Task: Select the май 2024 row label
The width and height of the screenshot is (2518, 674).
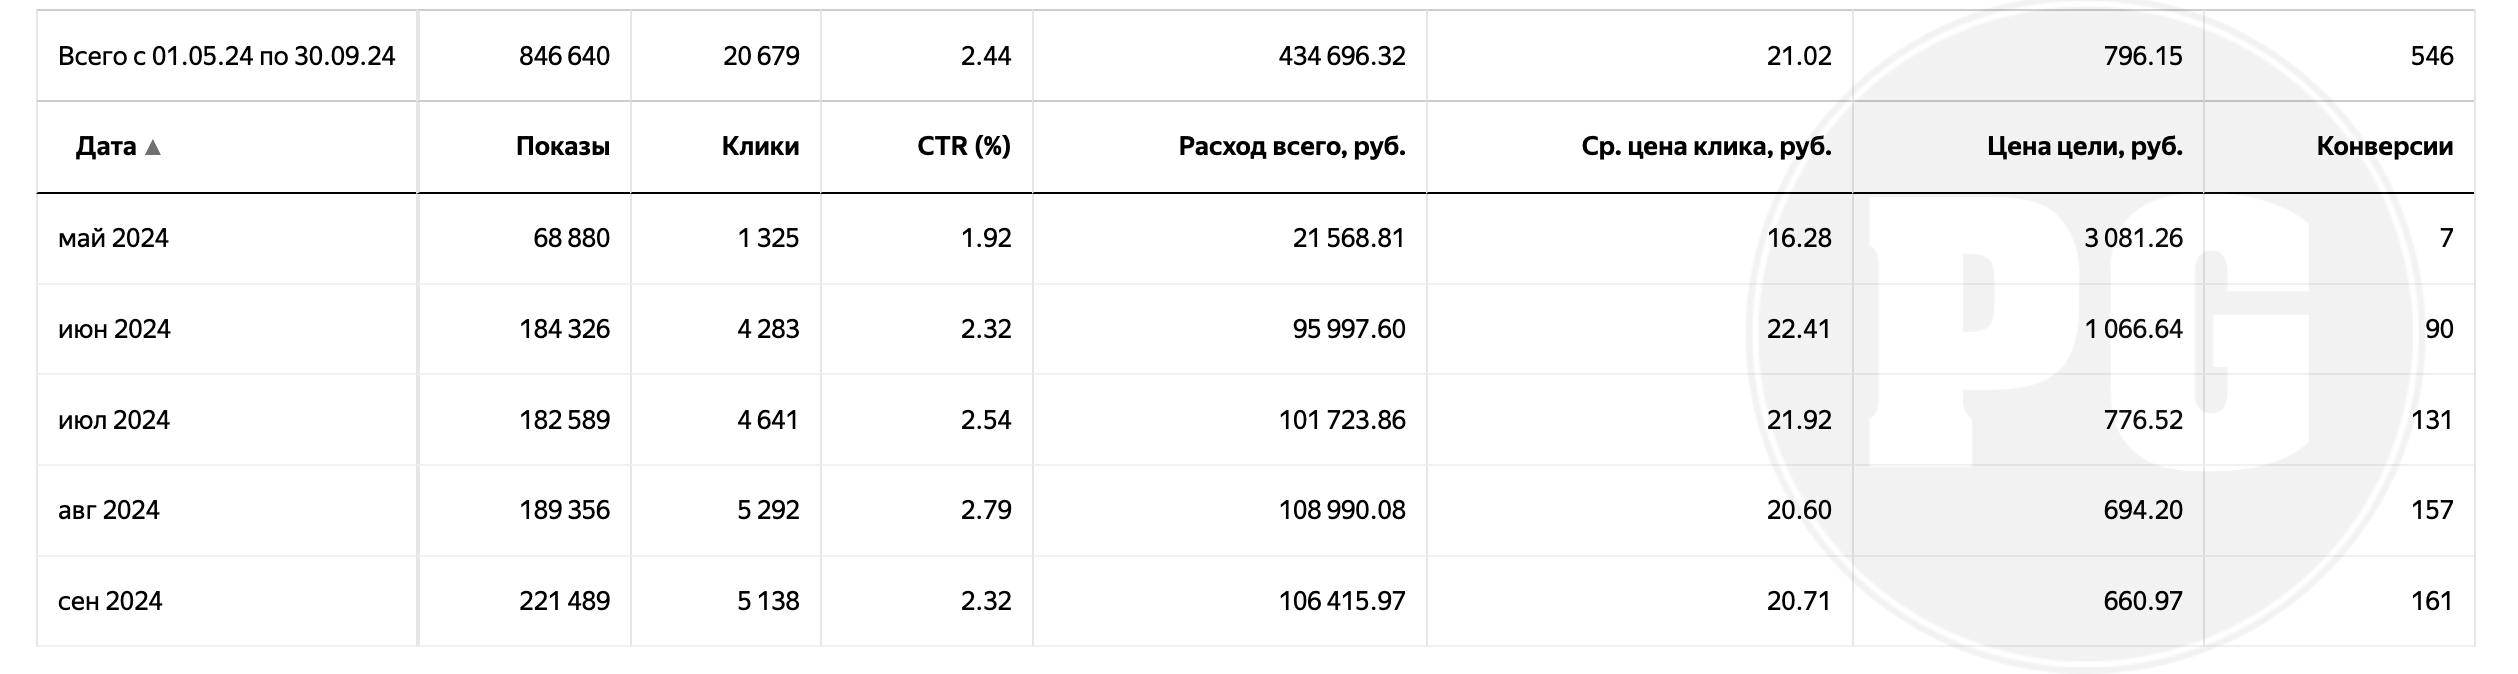Action: [113, 238]
